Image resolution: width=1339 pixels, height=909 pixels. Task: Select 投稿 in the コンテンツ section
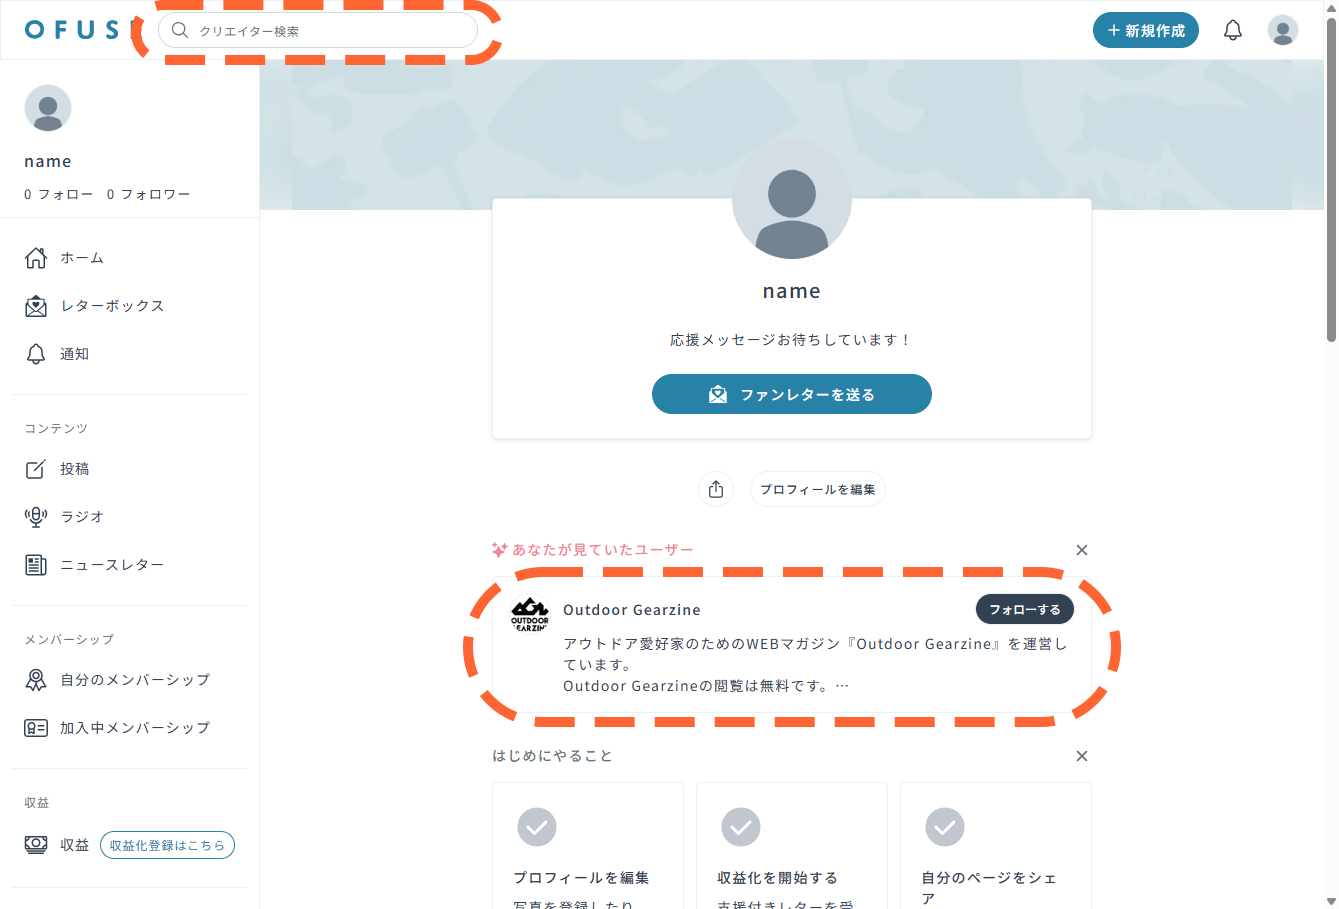(74, 469)
